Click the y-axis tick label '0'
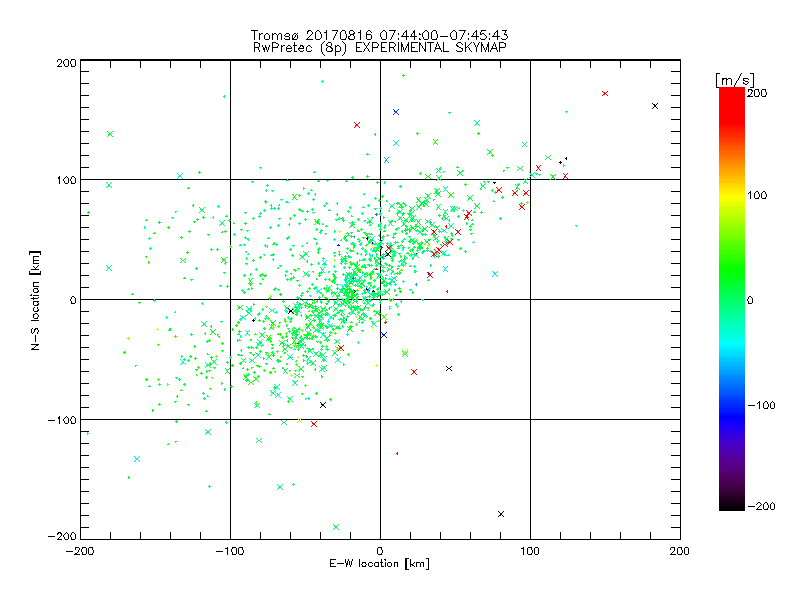800x600 pixels. pos(73,300)
